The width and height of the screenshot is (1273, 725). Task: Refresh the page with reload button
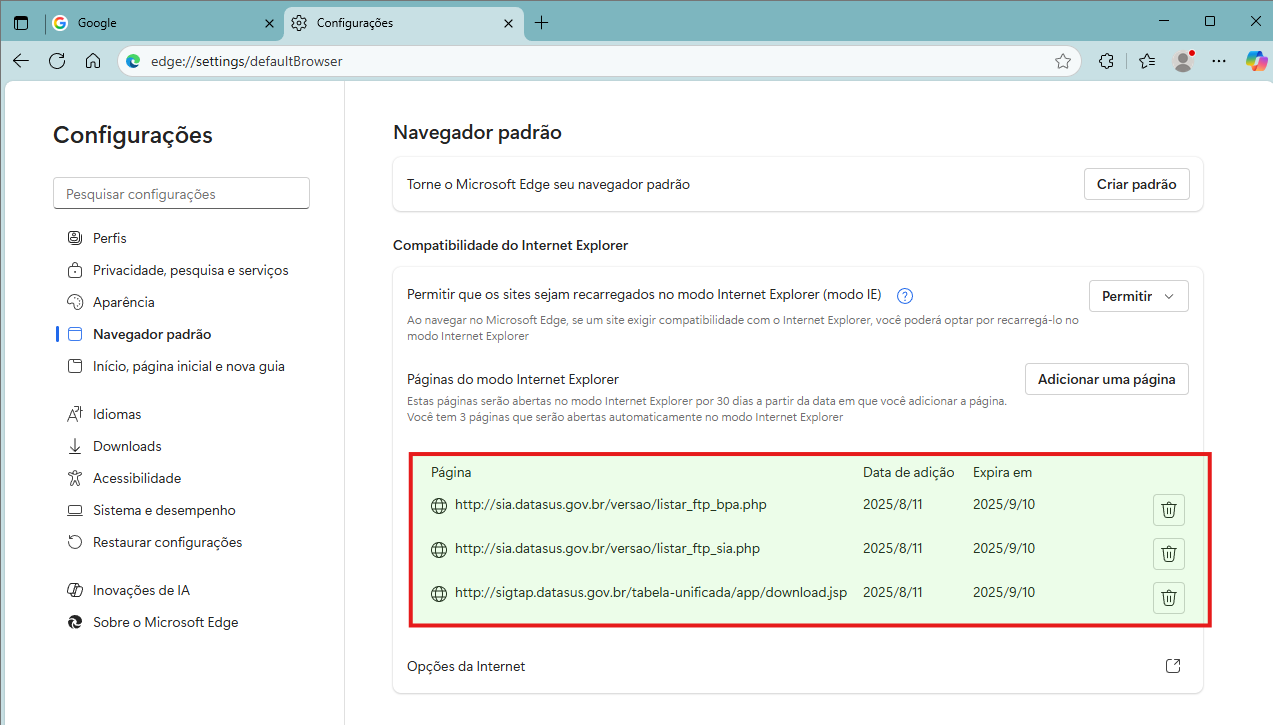[x=57, y=61]
